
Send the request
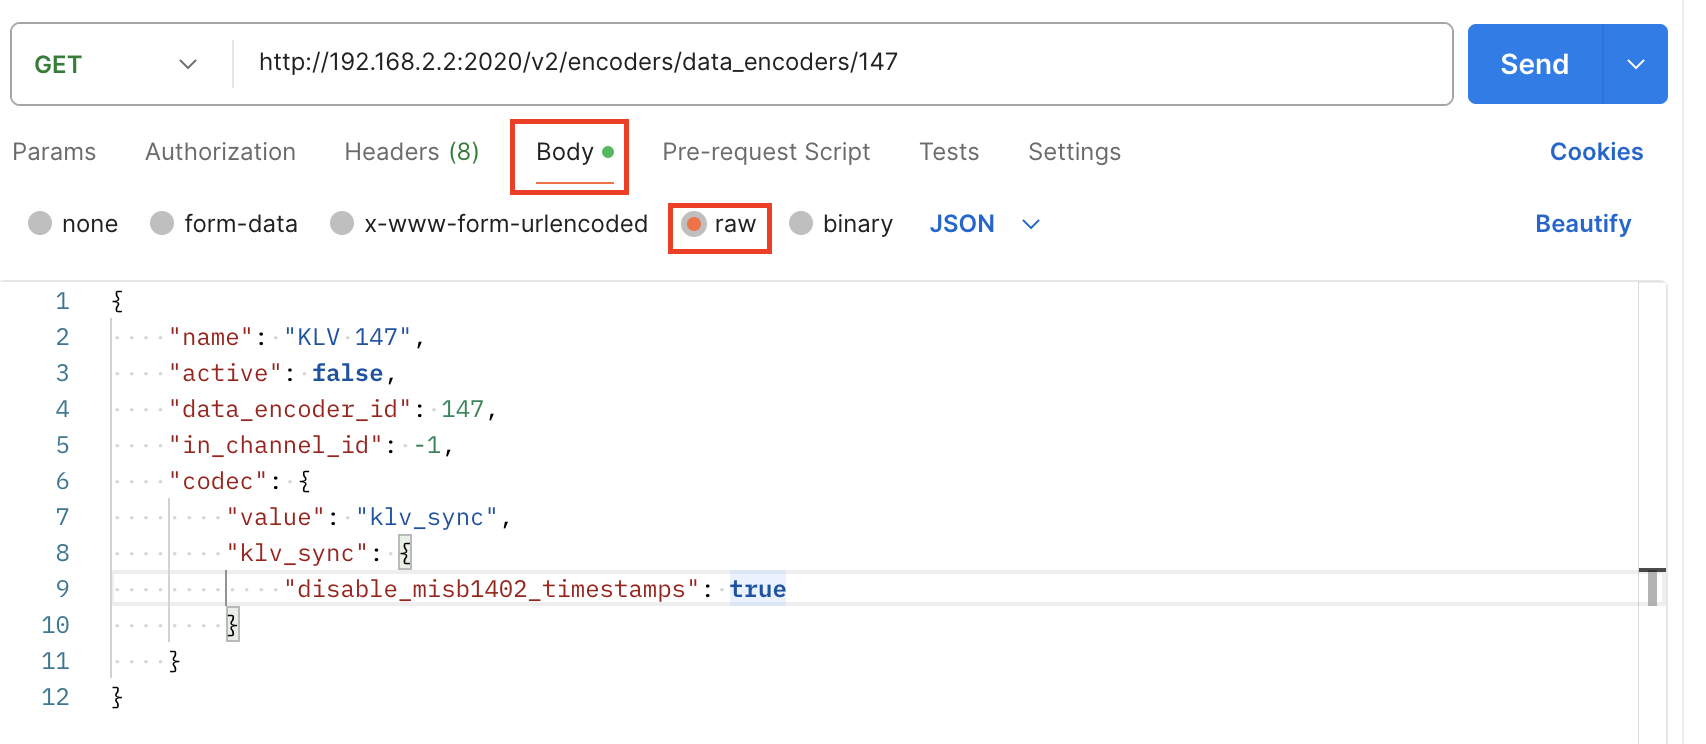point(1535,64)
